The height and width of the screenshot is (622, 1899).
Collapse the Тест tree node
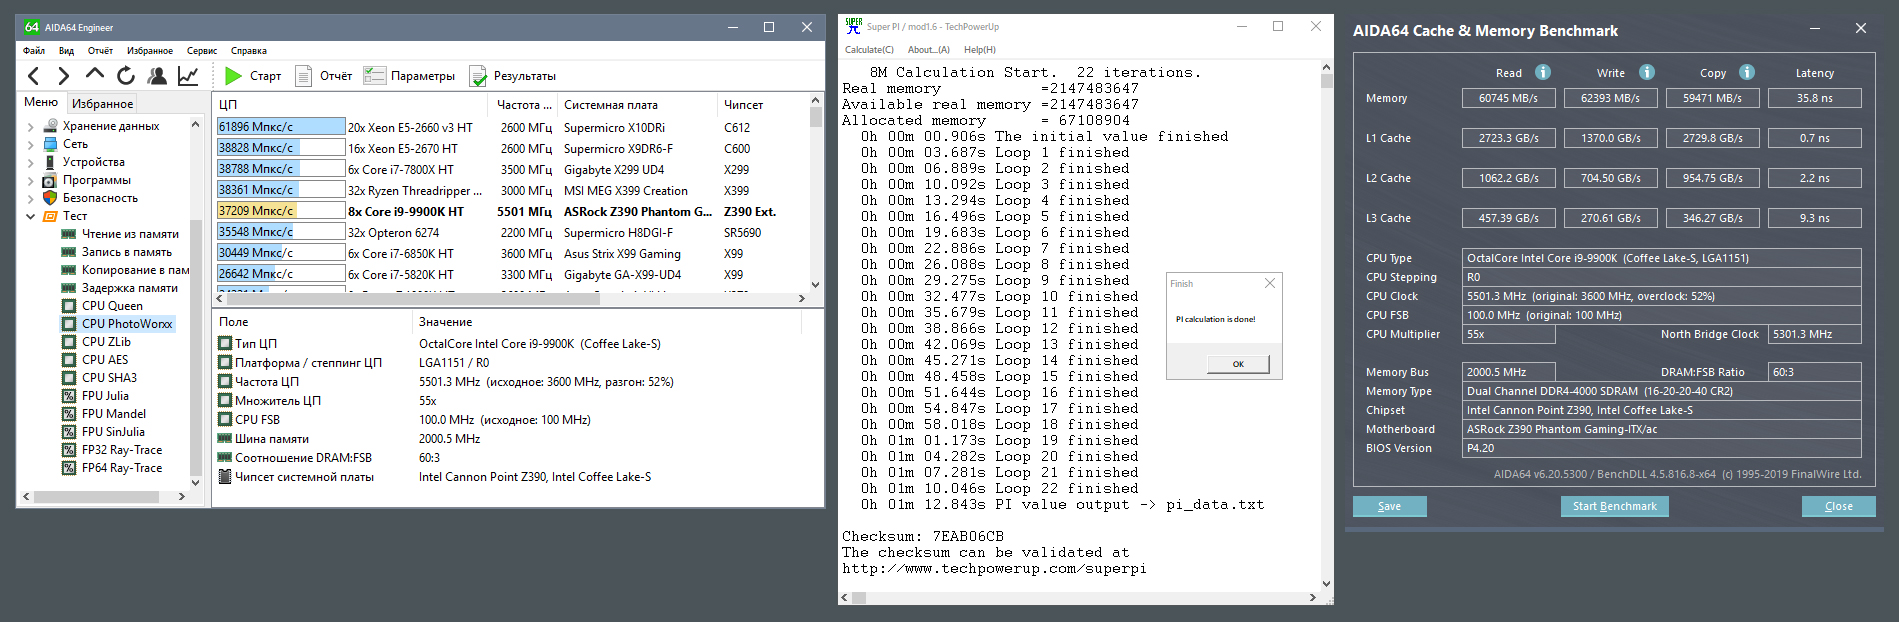point(30,216)
